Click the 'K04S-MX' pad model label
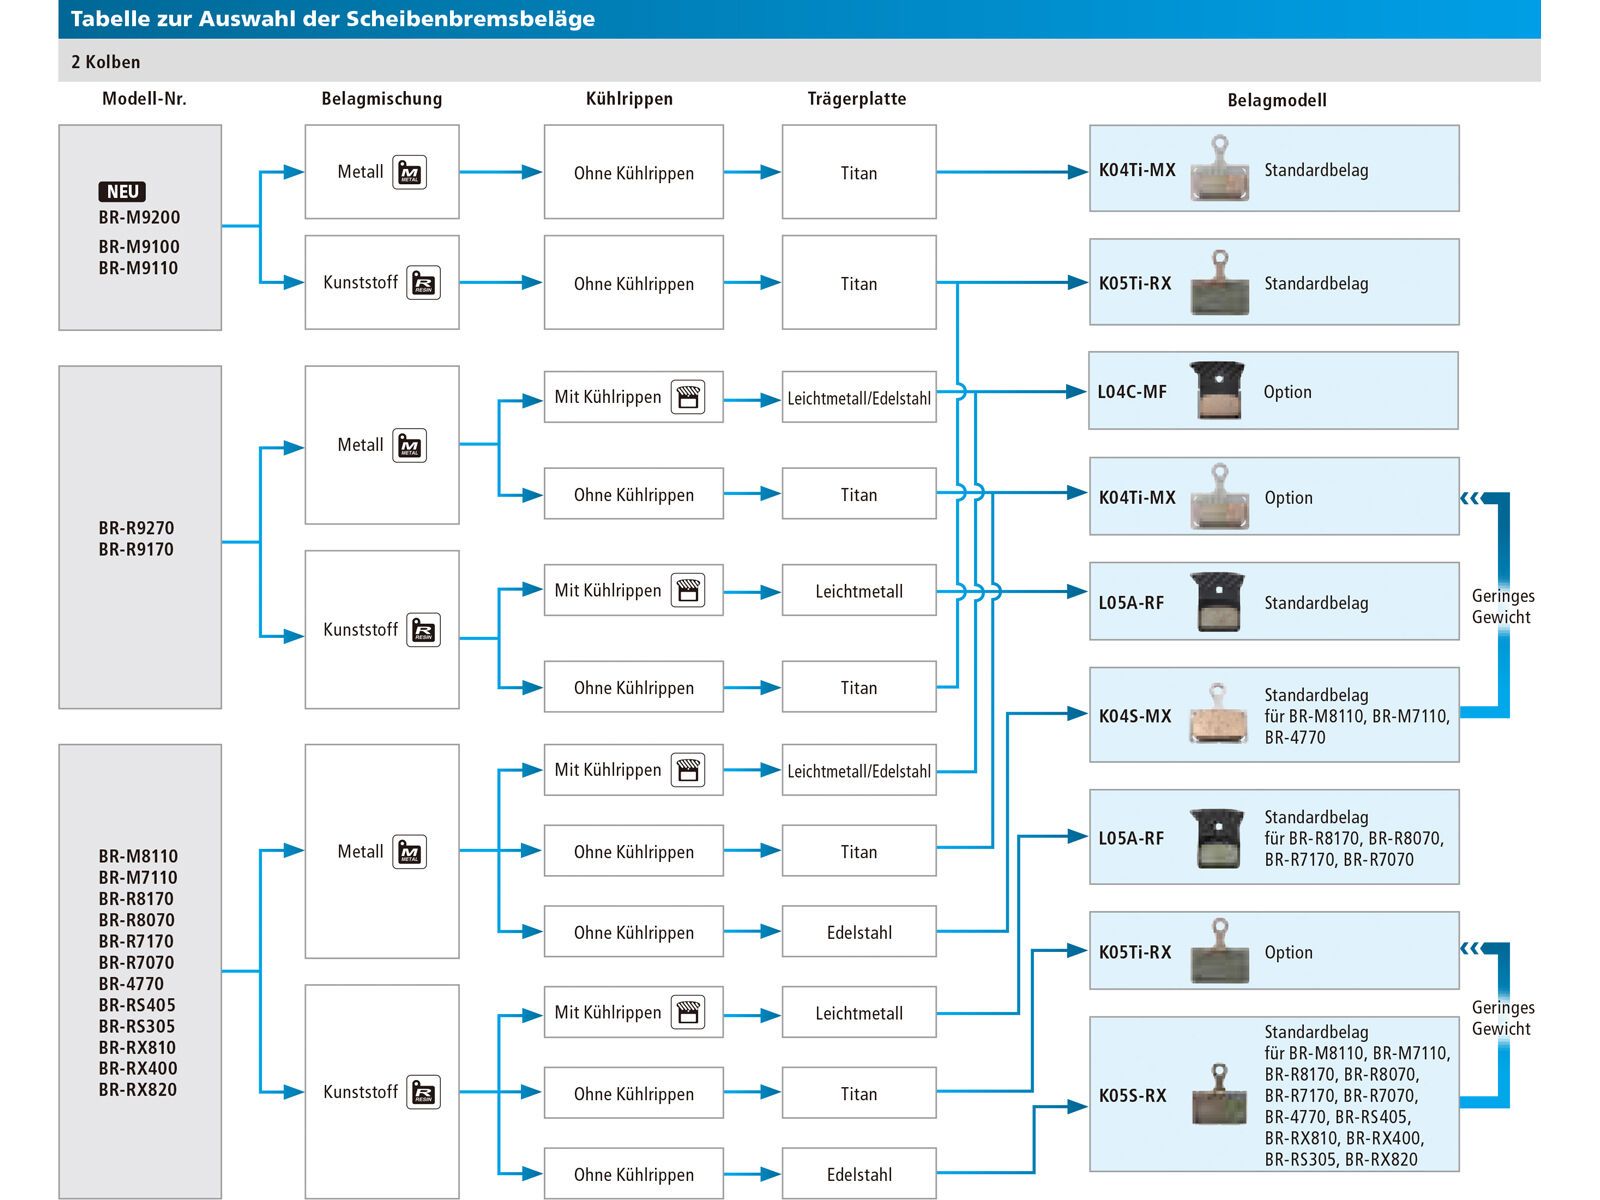Screen dimensions: 1600x1200 click(x=1135, y=716)
